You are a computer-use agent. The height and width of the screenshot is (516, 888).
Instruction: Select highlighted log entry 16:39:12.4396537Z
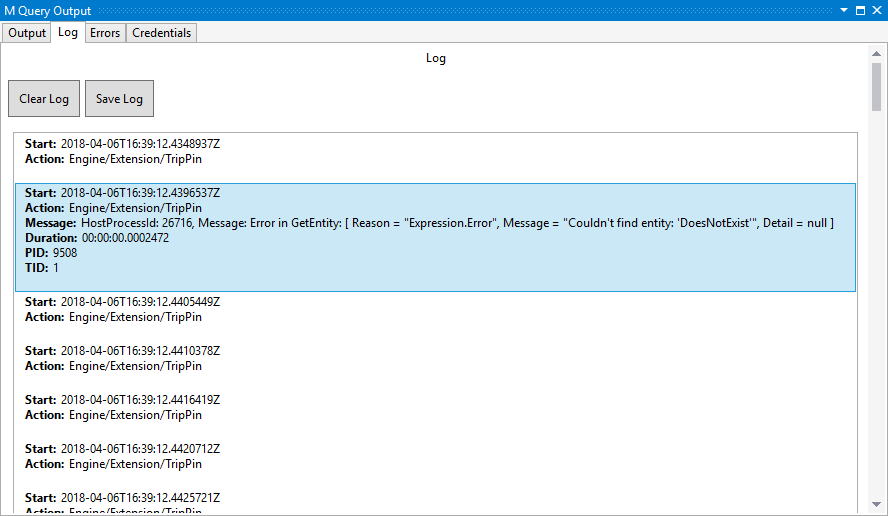(x=435, y=237)
